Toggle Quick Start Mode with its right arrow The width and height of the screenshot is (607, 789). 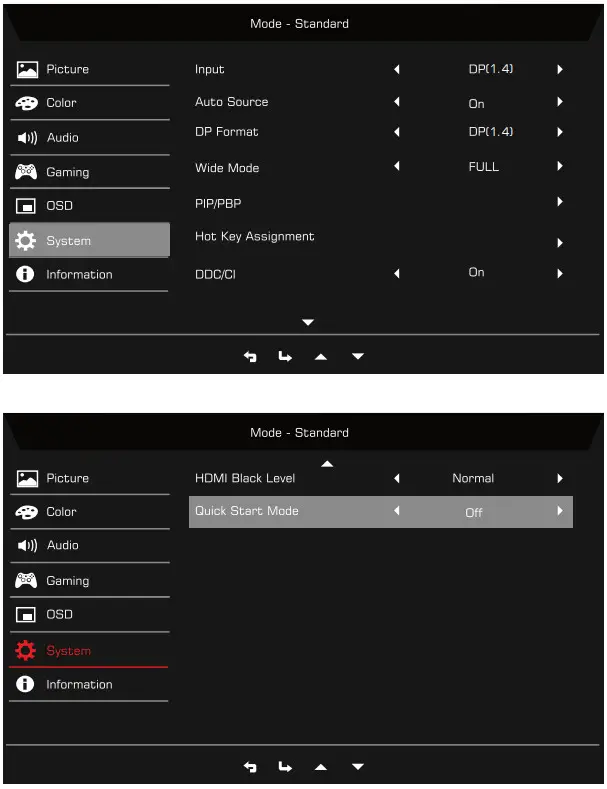(560, 511)
